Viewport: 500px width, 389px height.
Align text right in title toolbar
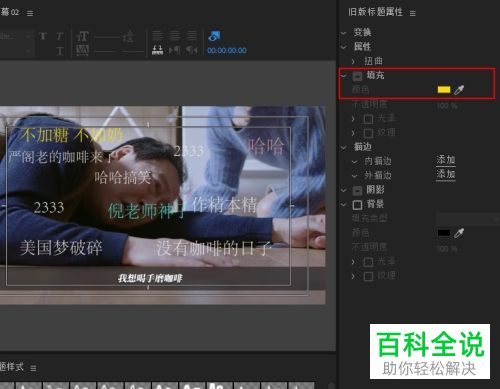192,35
